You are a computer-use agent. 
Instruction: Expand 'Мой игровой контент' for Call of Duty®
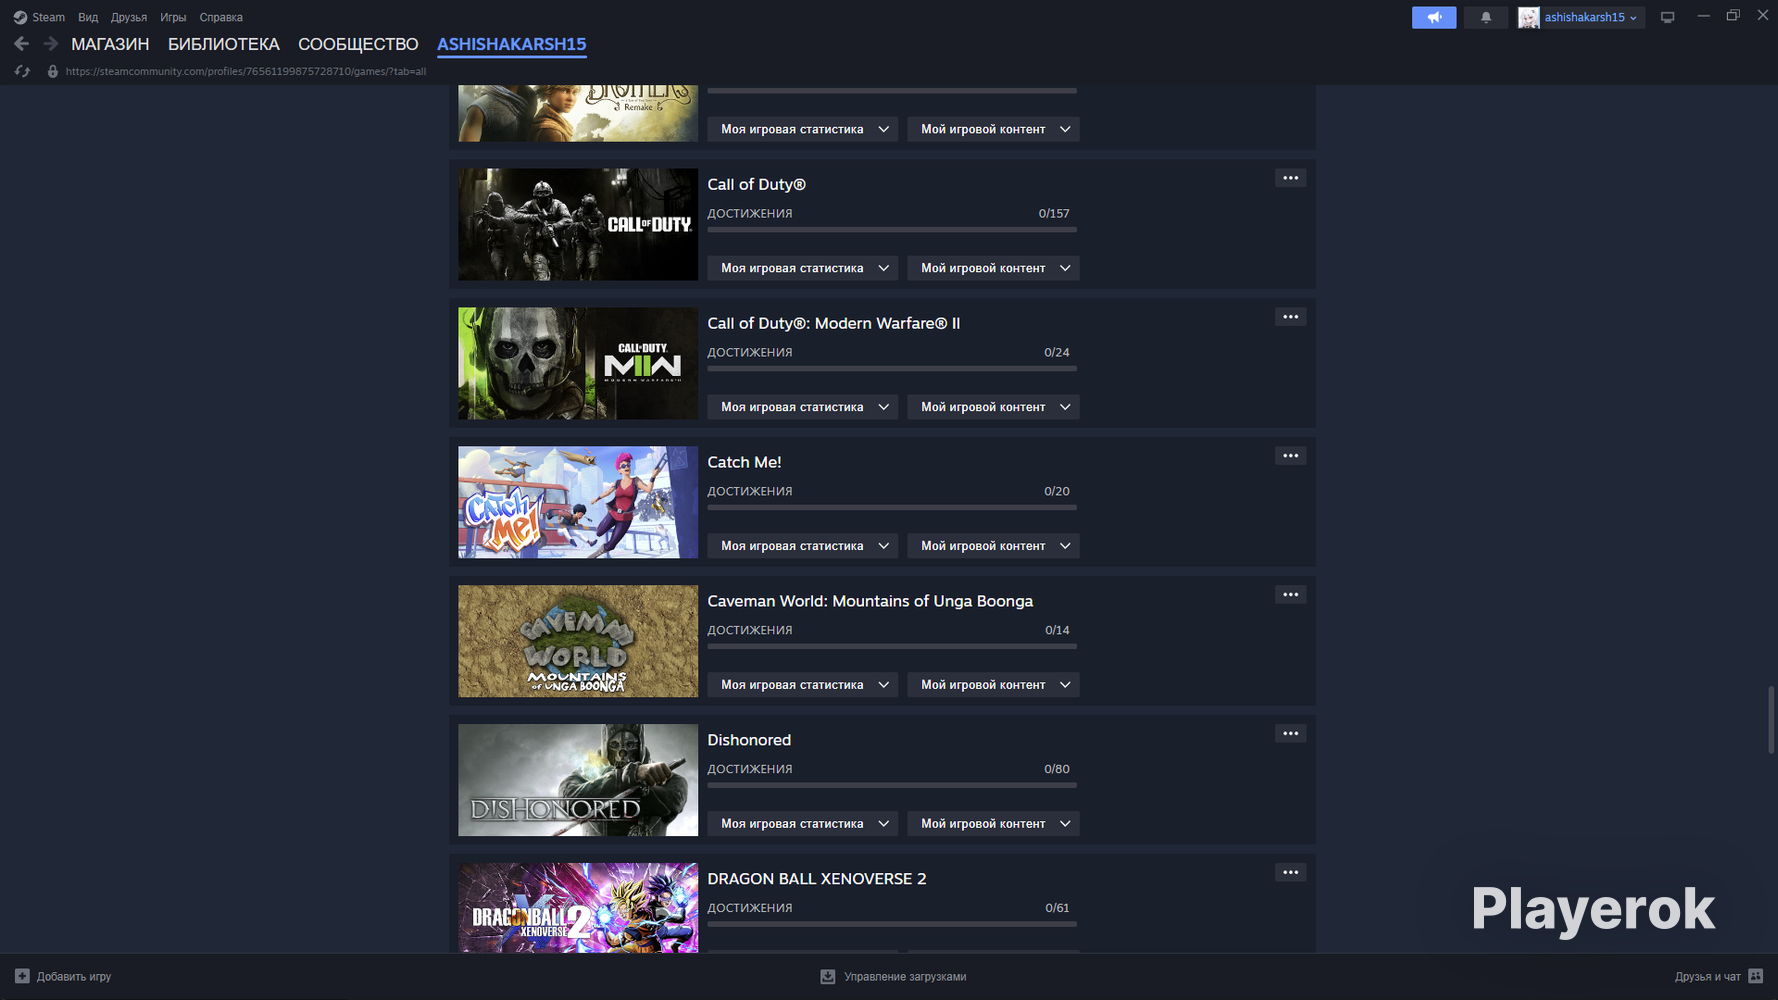tap(993, 268)
